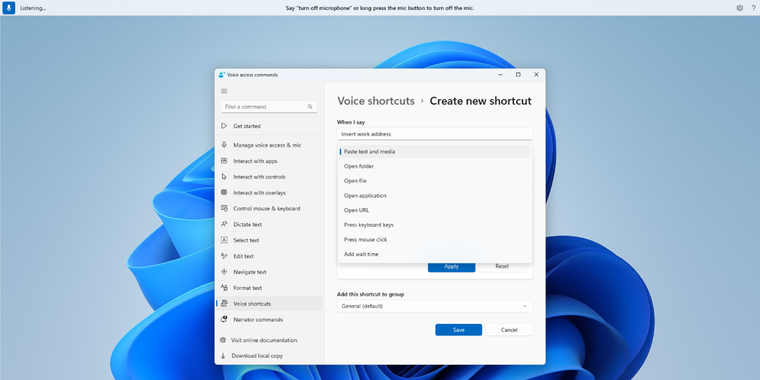This screenshot has width=760, height=380.
Task: Click the Format text icon
Action: point(224,288)
